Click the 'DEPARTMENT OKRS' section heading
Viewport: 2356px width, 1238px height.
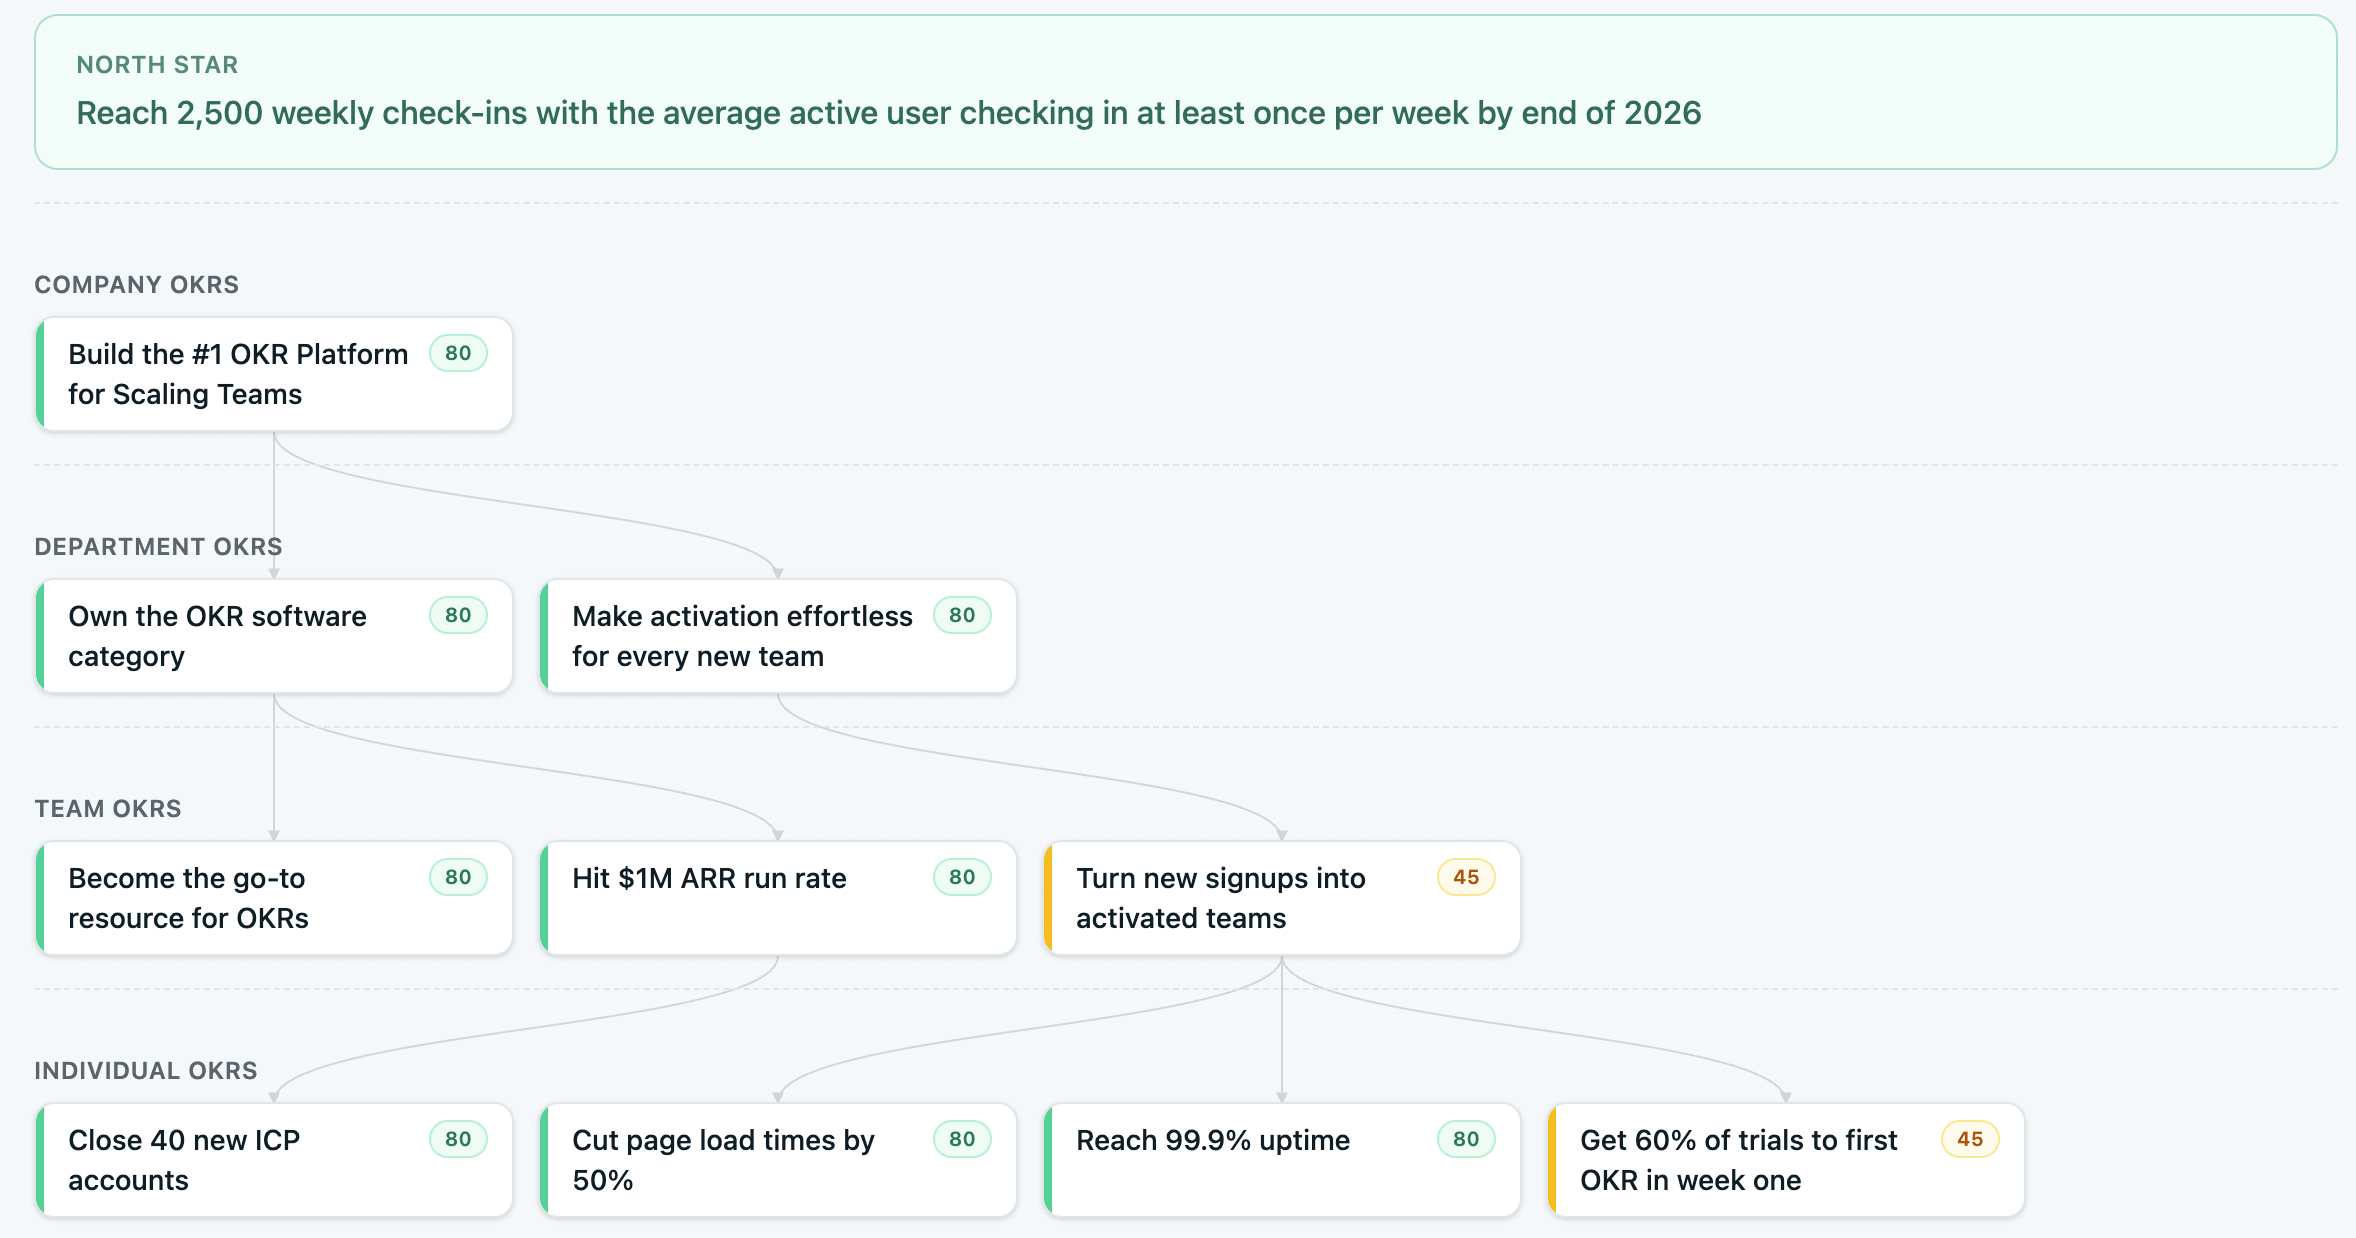158,547
